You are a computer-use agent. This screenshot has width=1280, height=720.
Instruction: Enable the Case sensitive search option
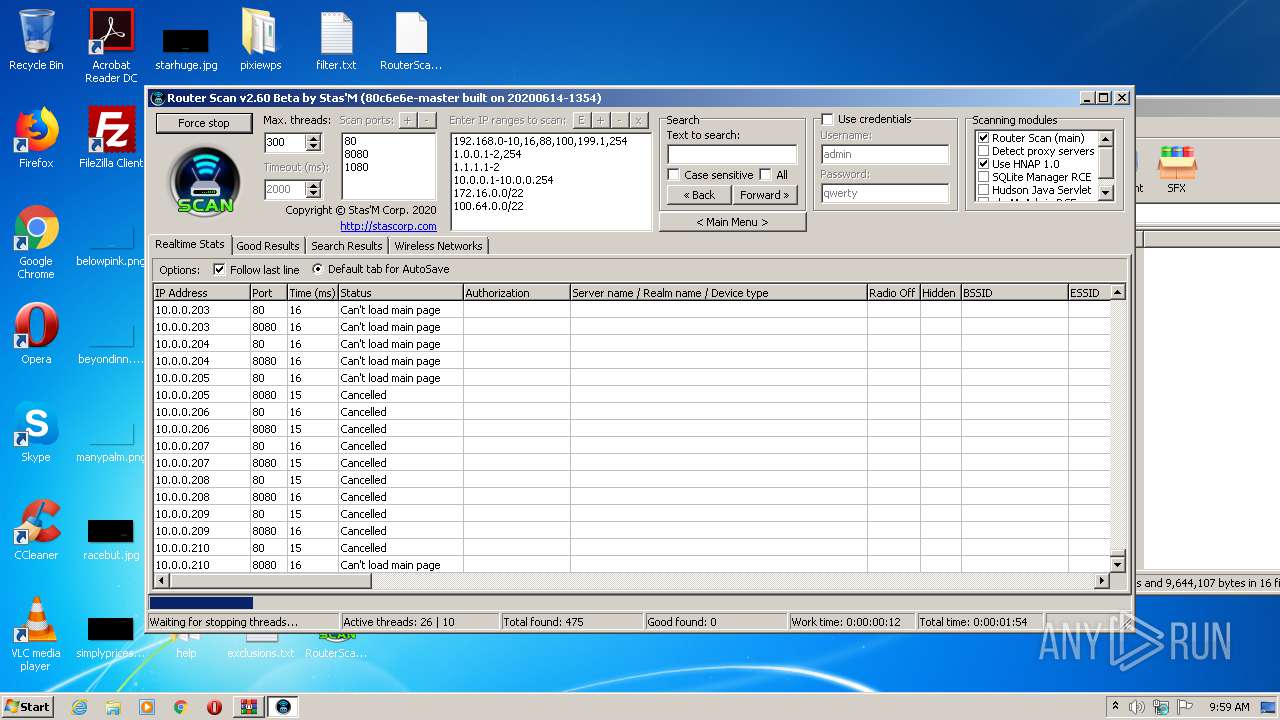674,175
